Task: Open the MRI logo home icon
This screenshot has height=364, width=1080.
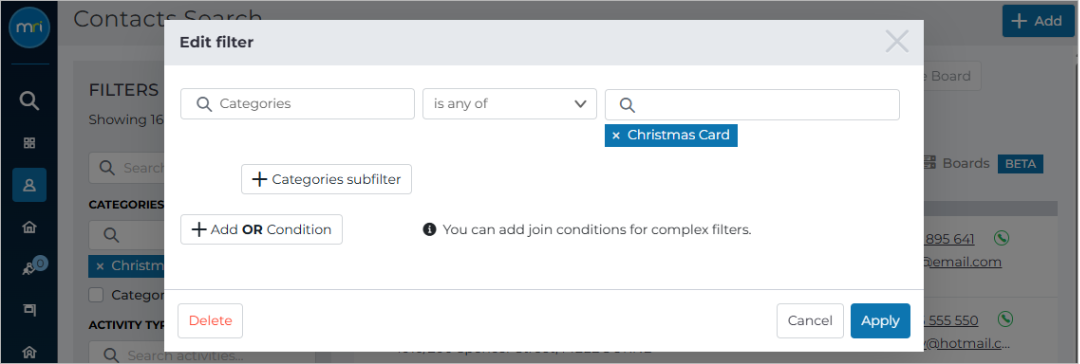Action: coord(29,28)
